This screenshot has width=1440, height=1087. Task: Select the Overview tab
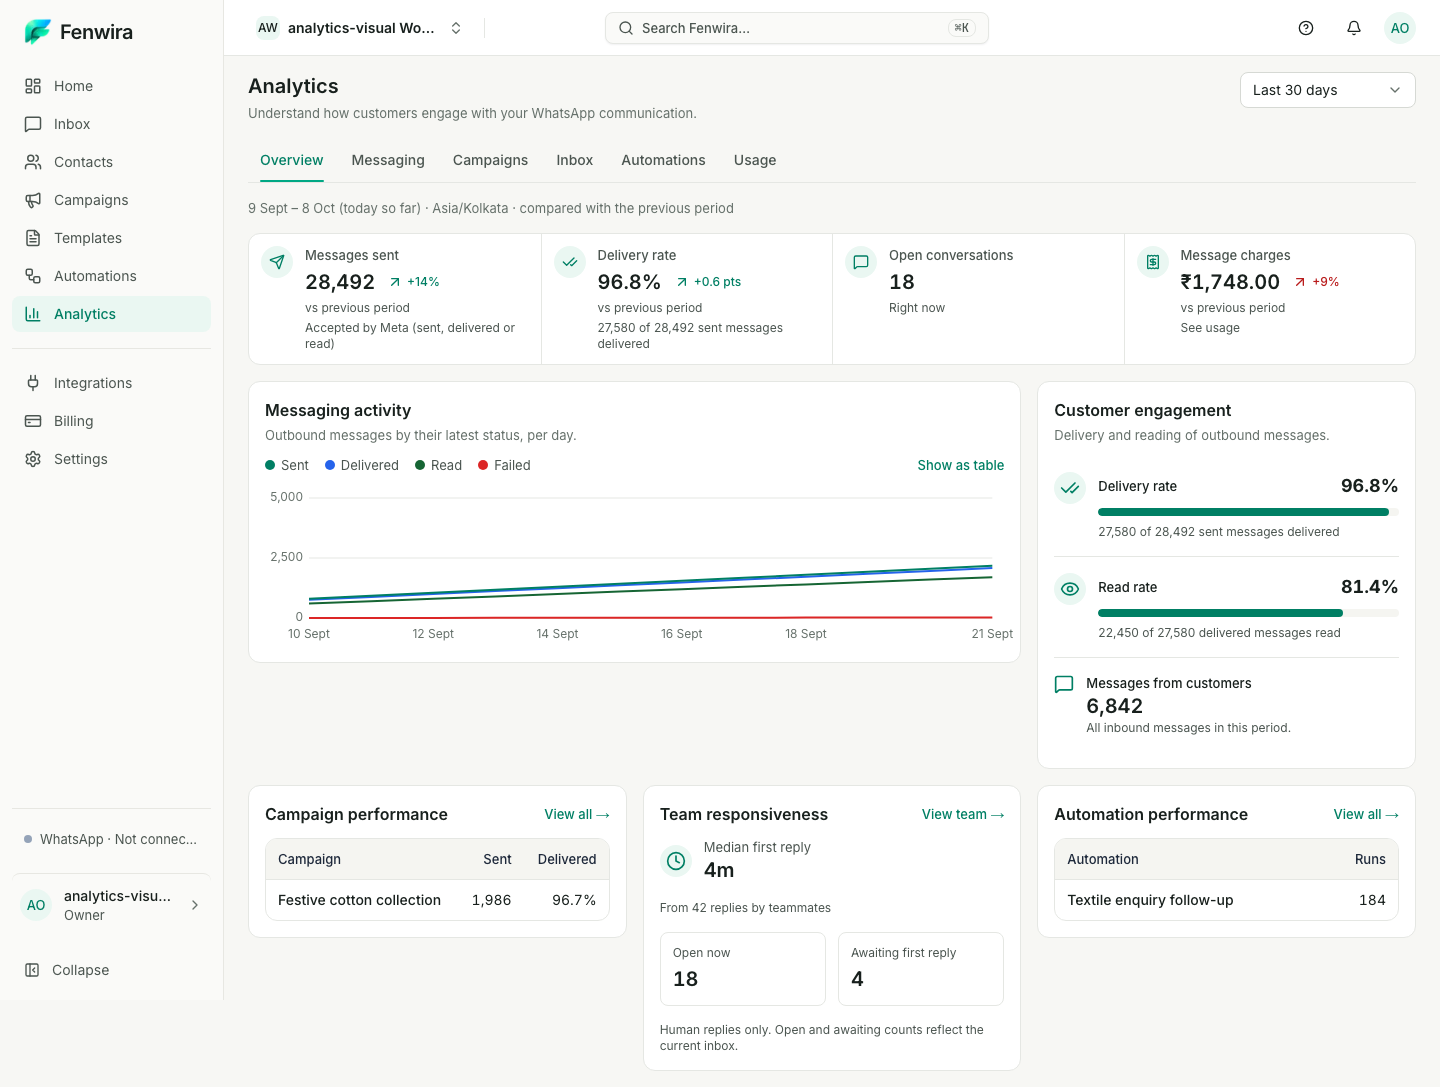[x=292, y=160]
